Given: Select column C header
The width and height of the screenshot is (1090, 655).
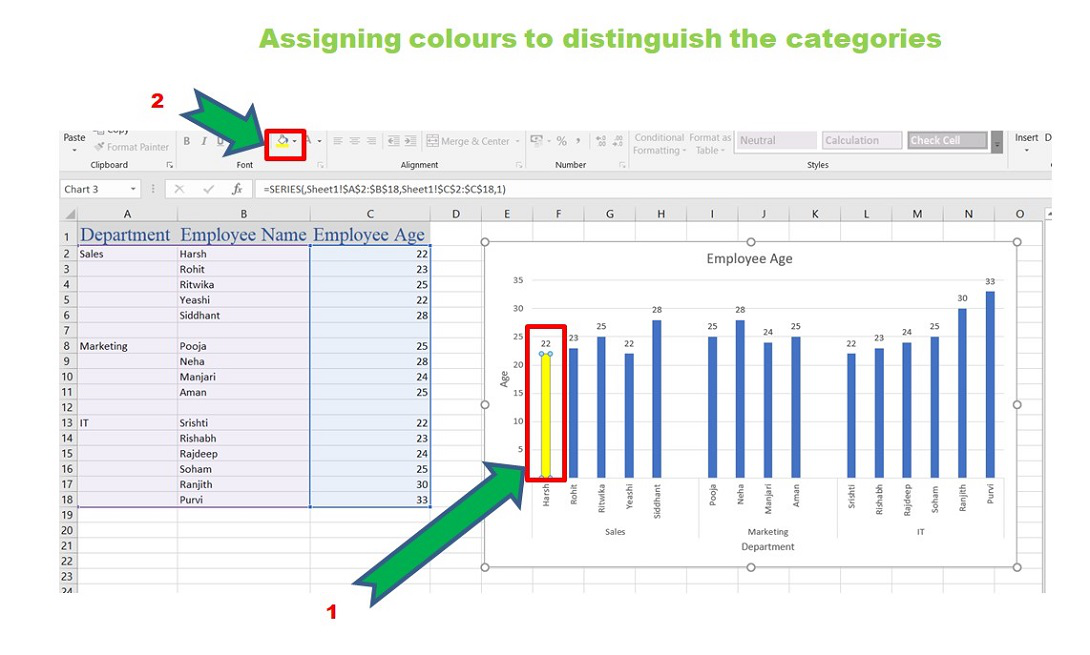Looking at the screenshot, I should [x=370, y=214].
